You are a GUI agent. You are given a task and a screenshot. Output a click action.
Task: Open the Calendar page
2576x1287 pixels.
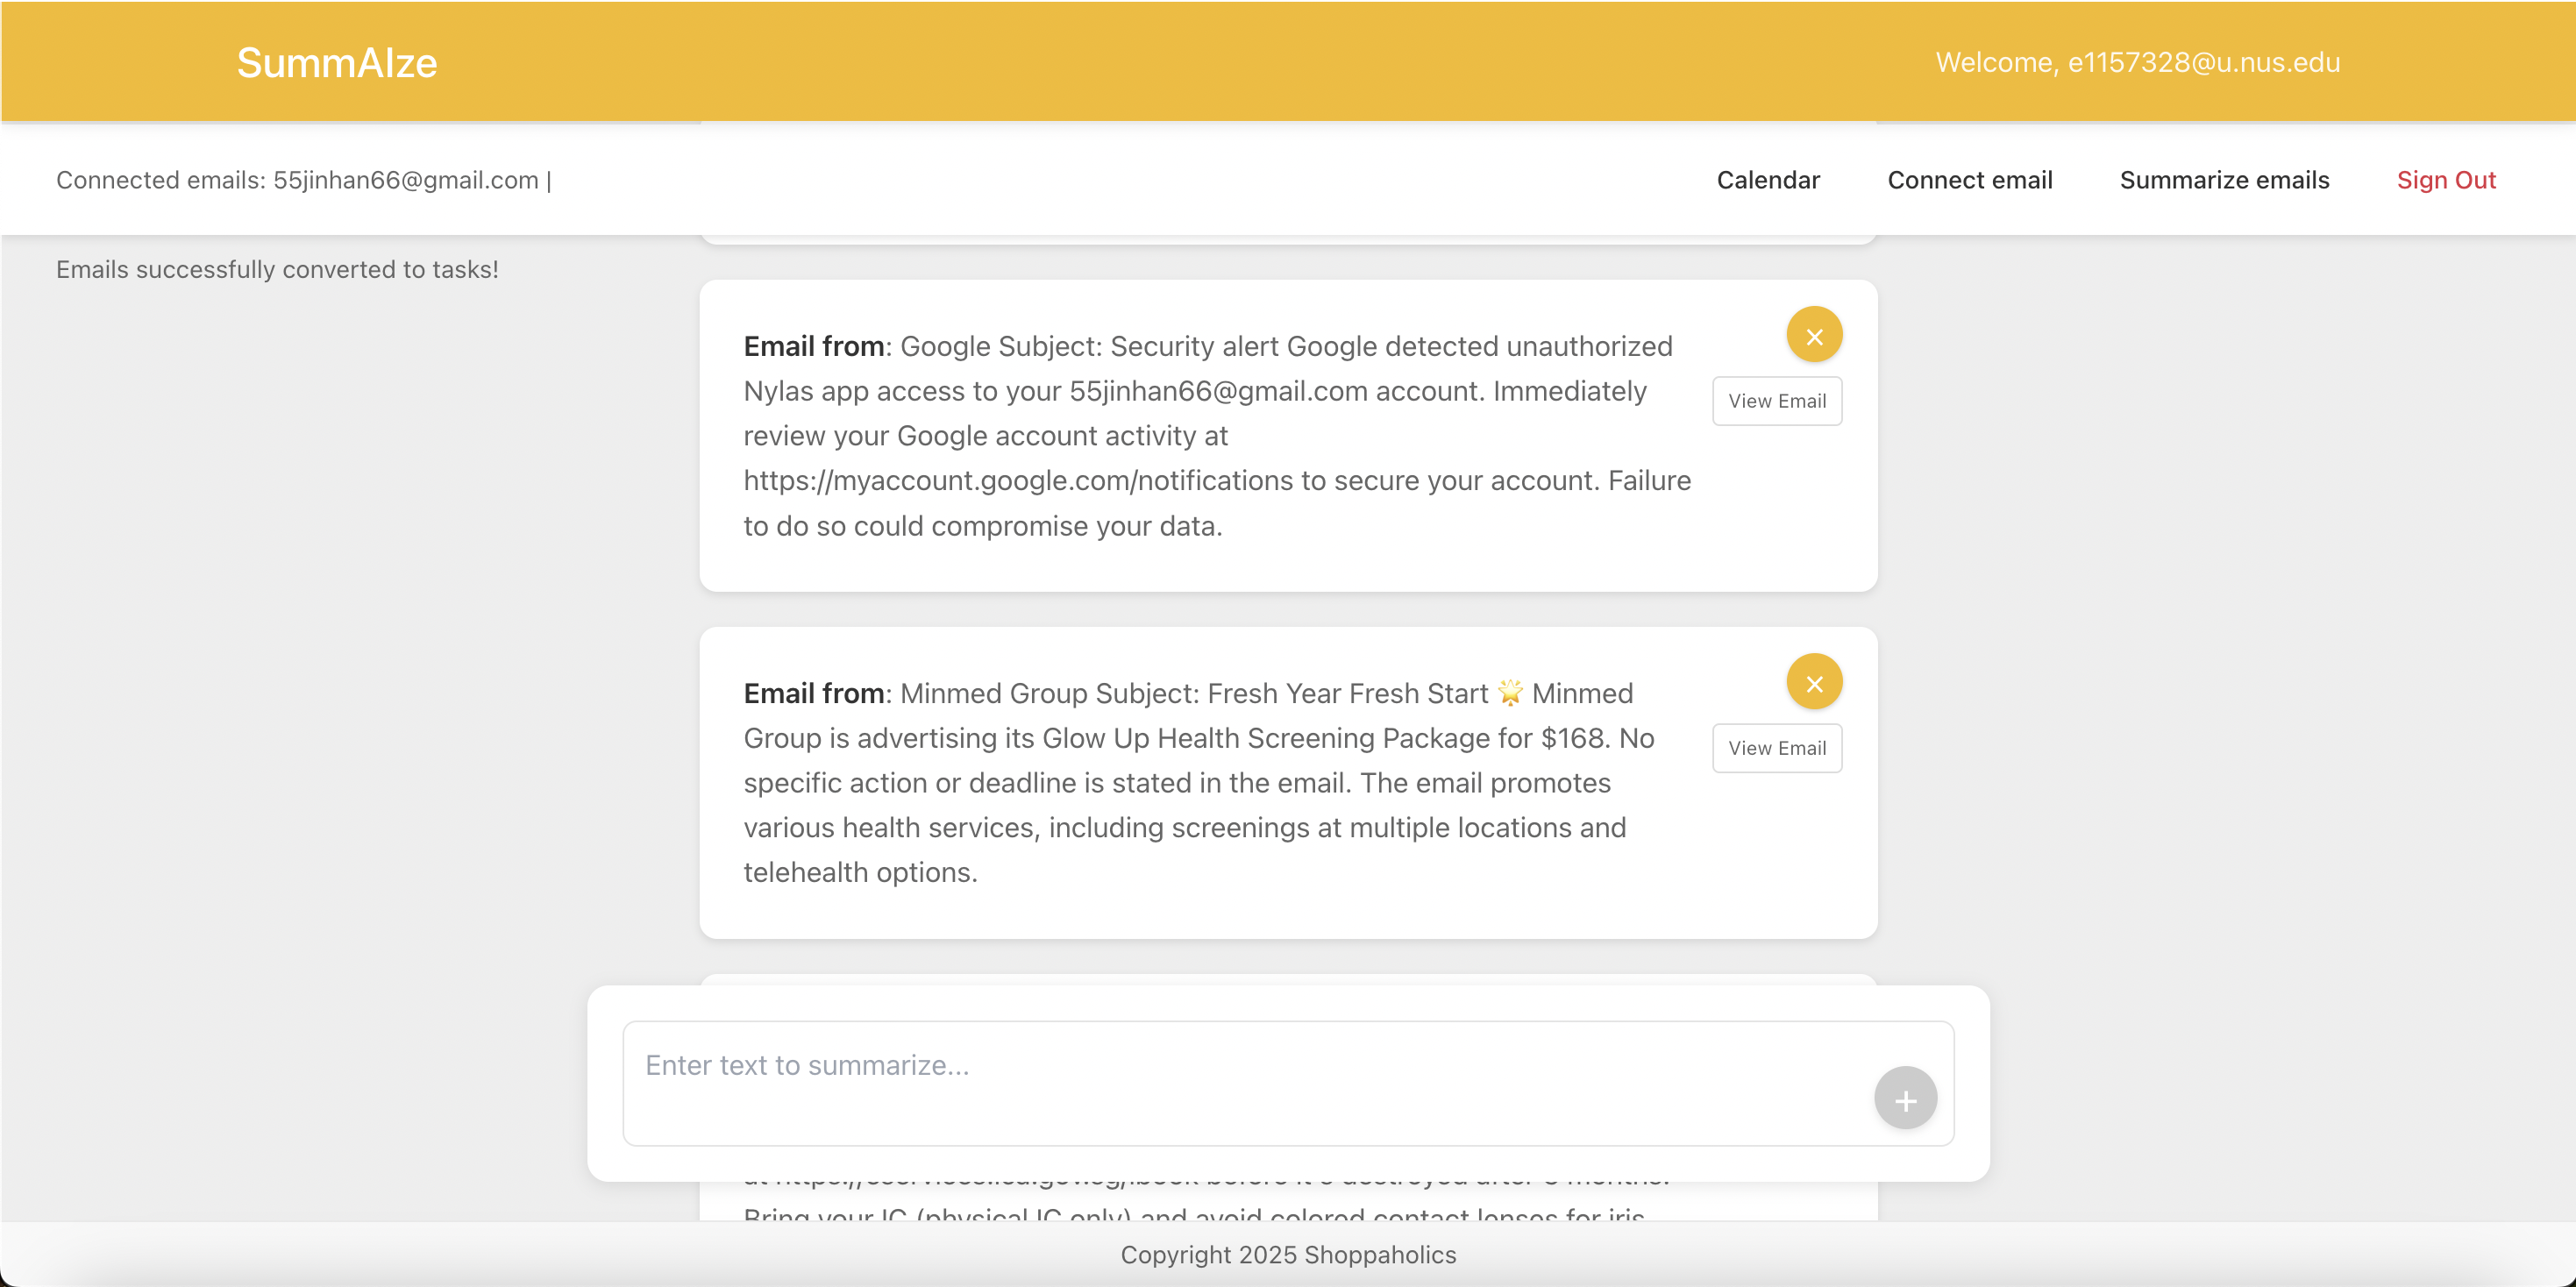coord(1767,180)
